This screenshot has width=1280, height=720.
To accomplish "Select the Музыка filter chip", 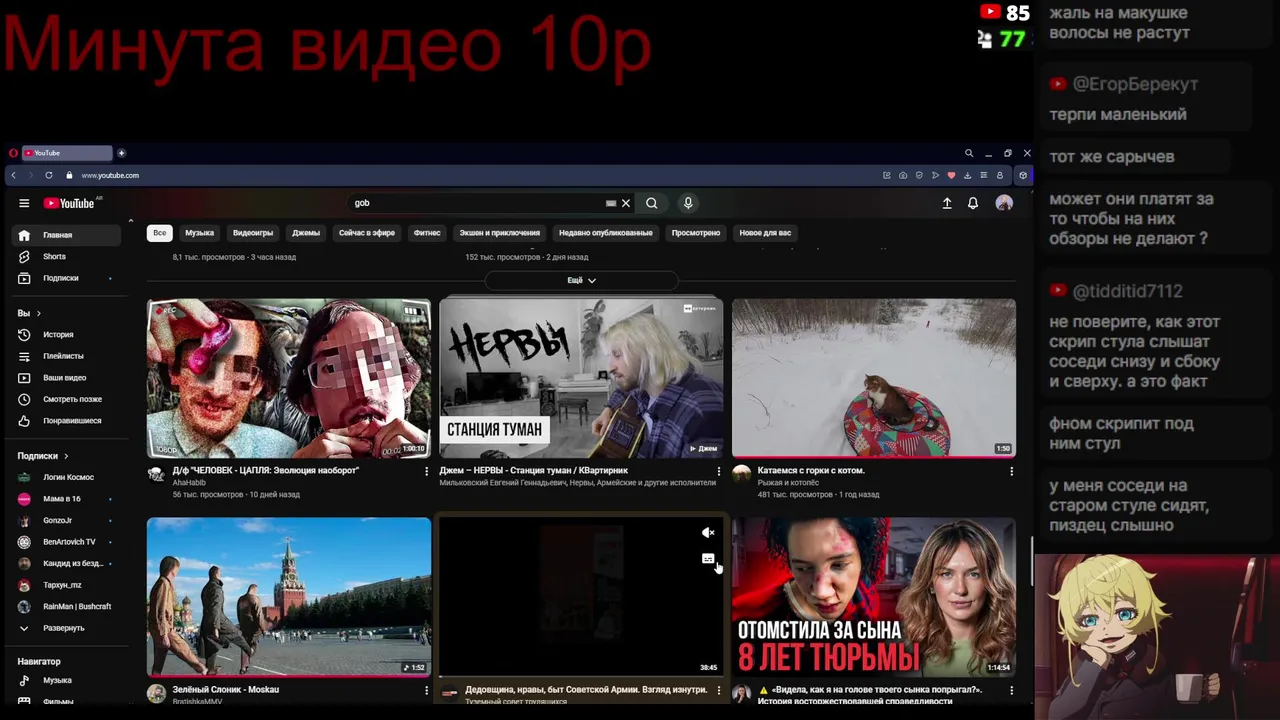I will point(199,233).
